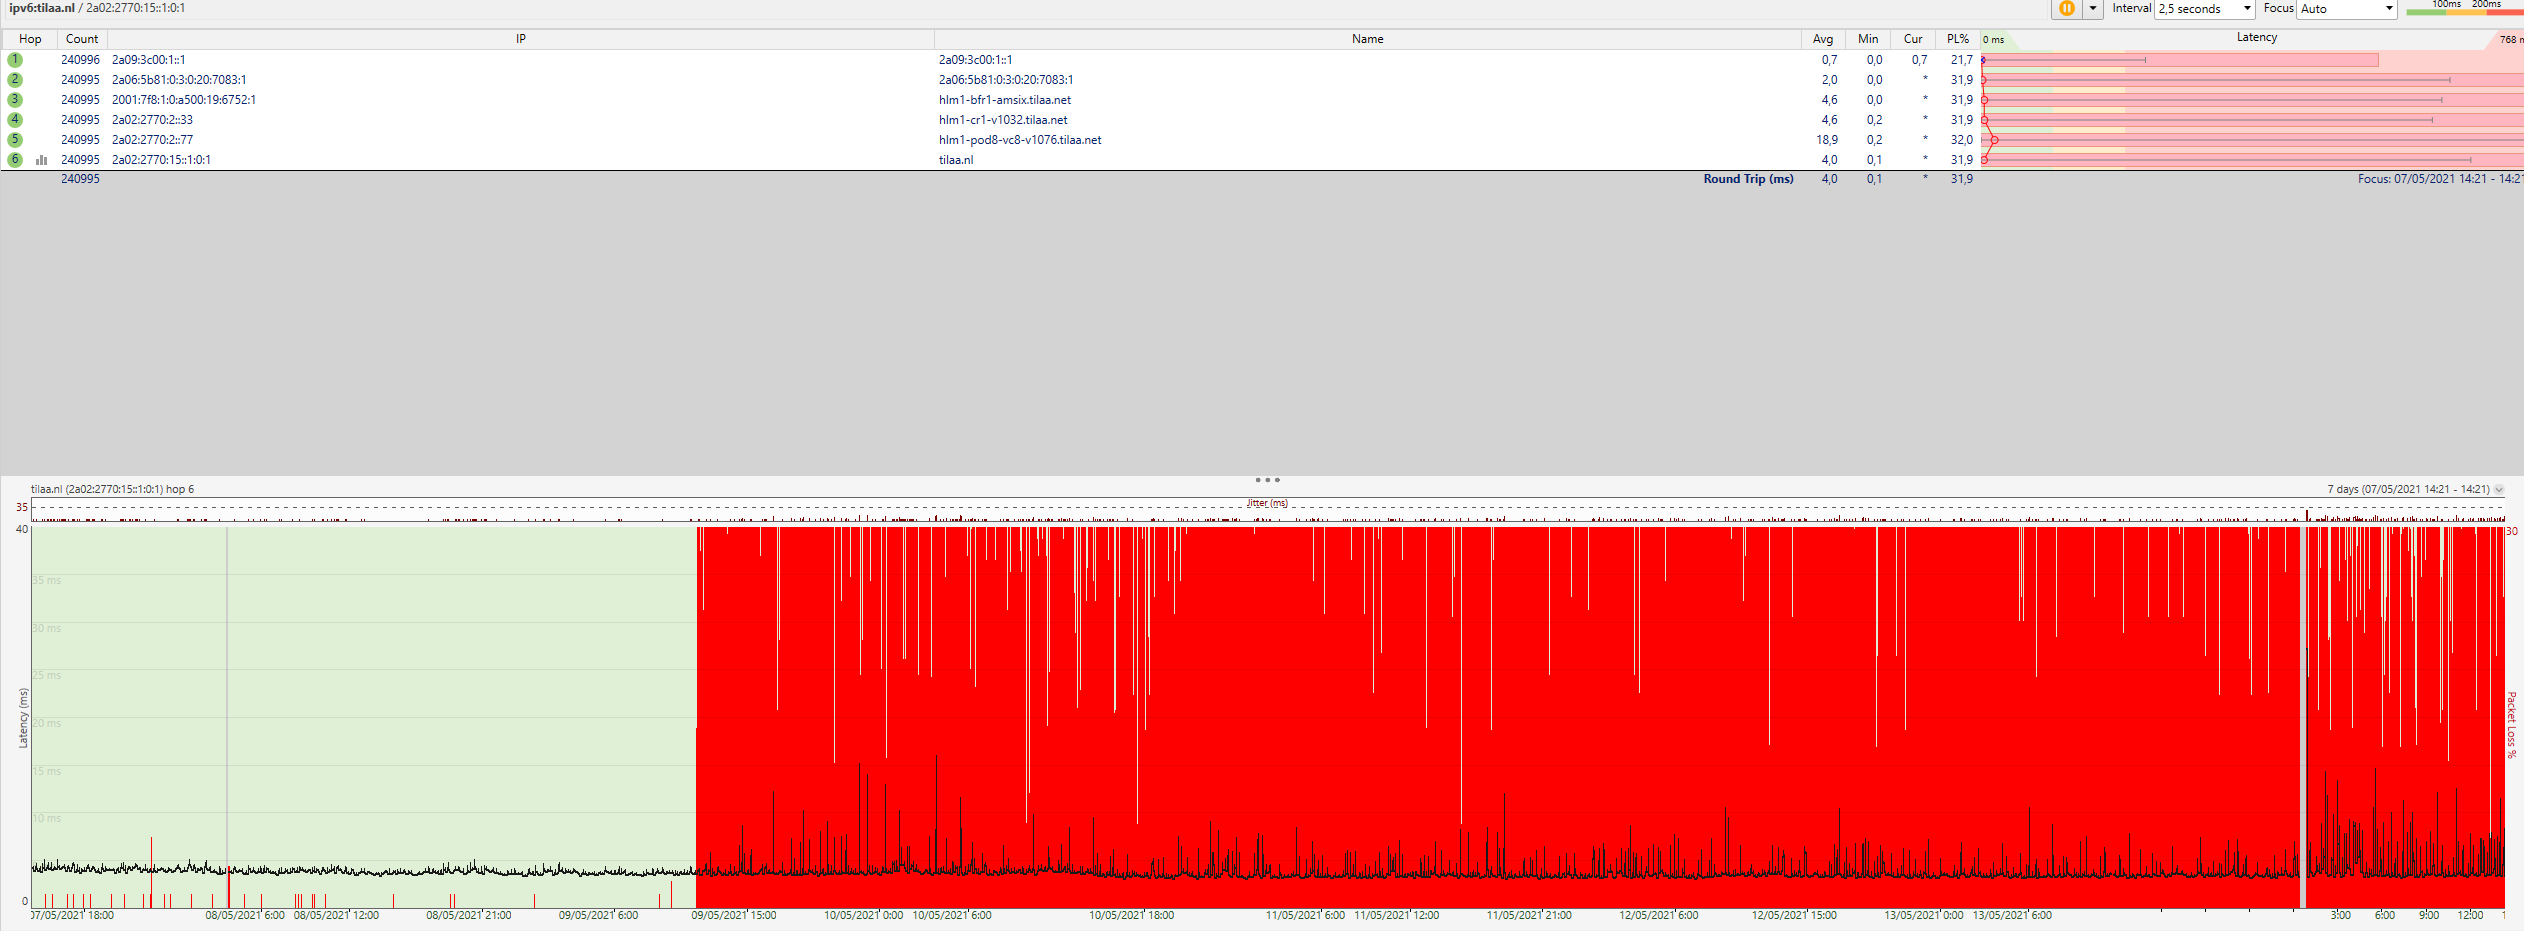Viewport: 2524px width, 931px height.
Task: Click the panel splitter dots between graphs
Action: click(1266, 480)
